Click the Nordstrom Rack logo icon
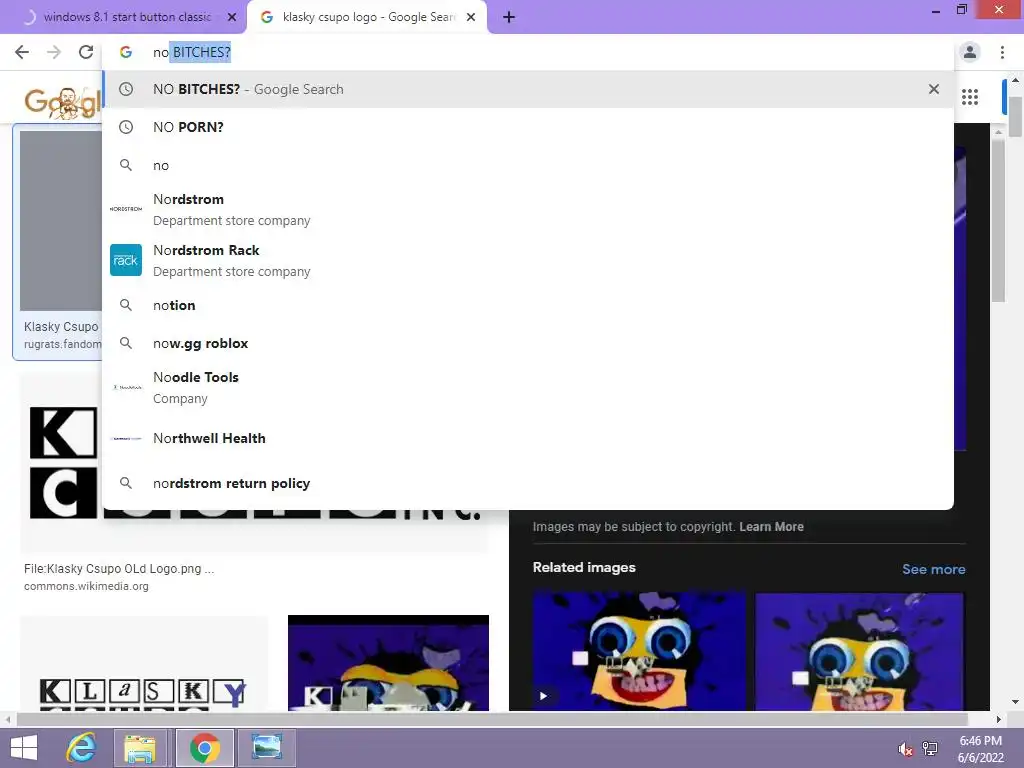 point(125,260)
